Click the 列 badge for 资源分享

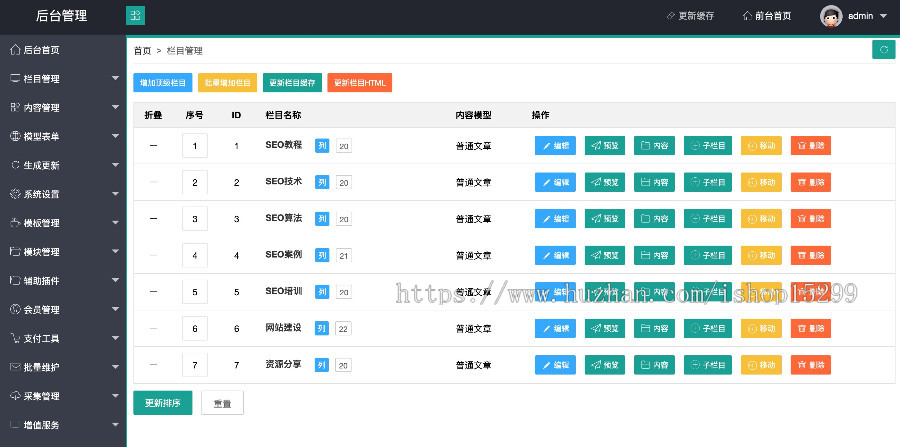click(x=322, y=365)
